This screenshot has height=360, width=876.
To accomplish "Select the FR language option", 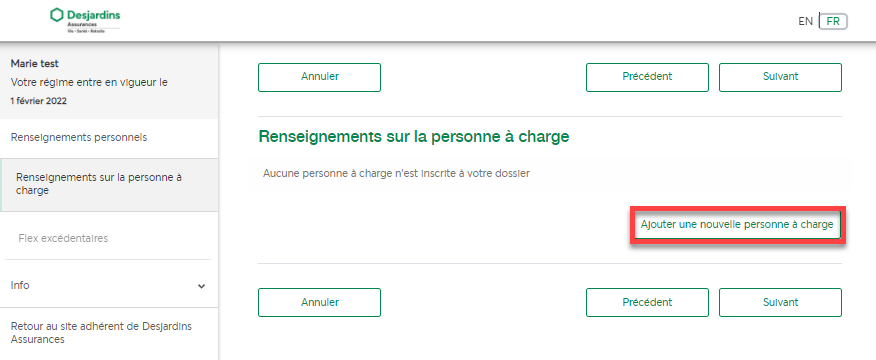I will (x=833, y=22).
